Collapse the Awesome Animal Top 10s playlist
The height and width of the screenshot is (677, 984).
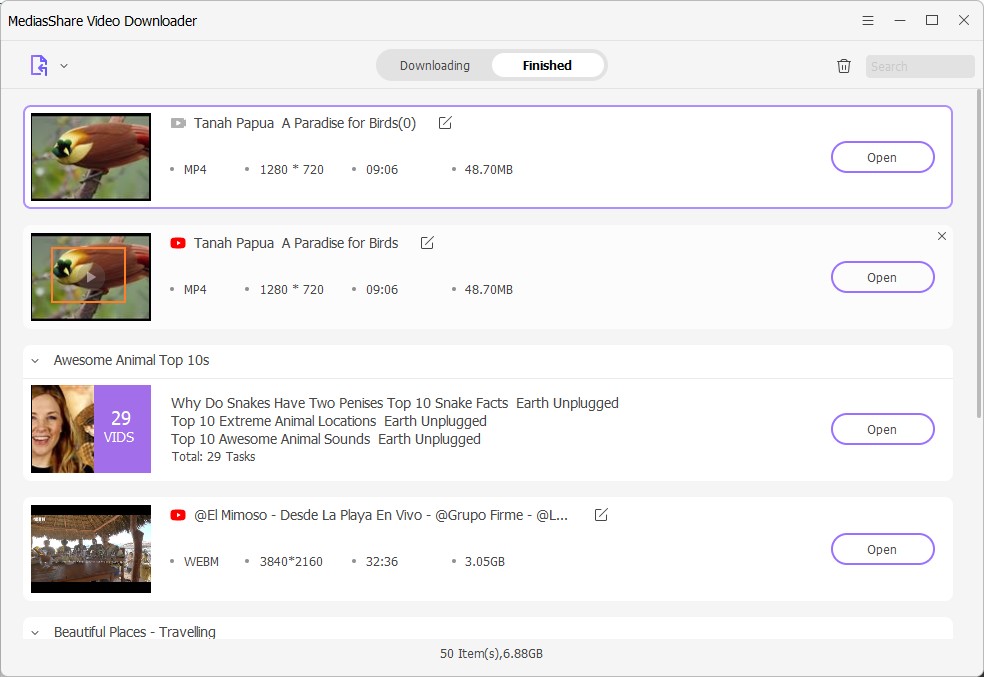click(36, 361)
